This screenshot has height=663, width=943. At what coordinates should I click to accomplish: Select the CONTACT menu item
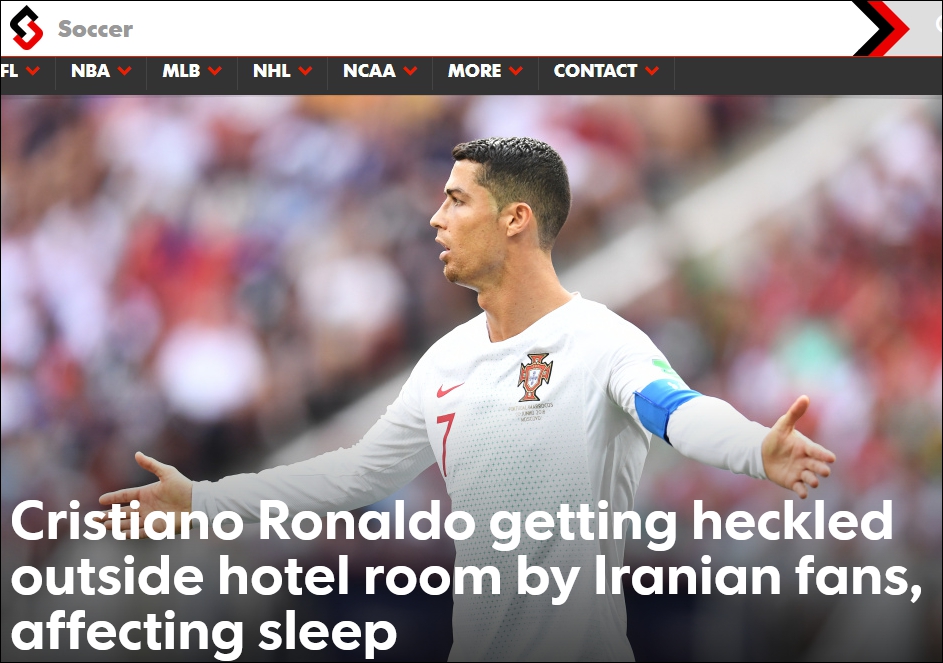(595, 71)
